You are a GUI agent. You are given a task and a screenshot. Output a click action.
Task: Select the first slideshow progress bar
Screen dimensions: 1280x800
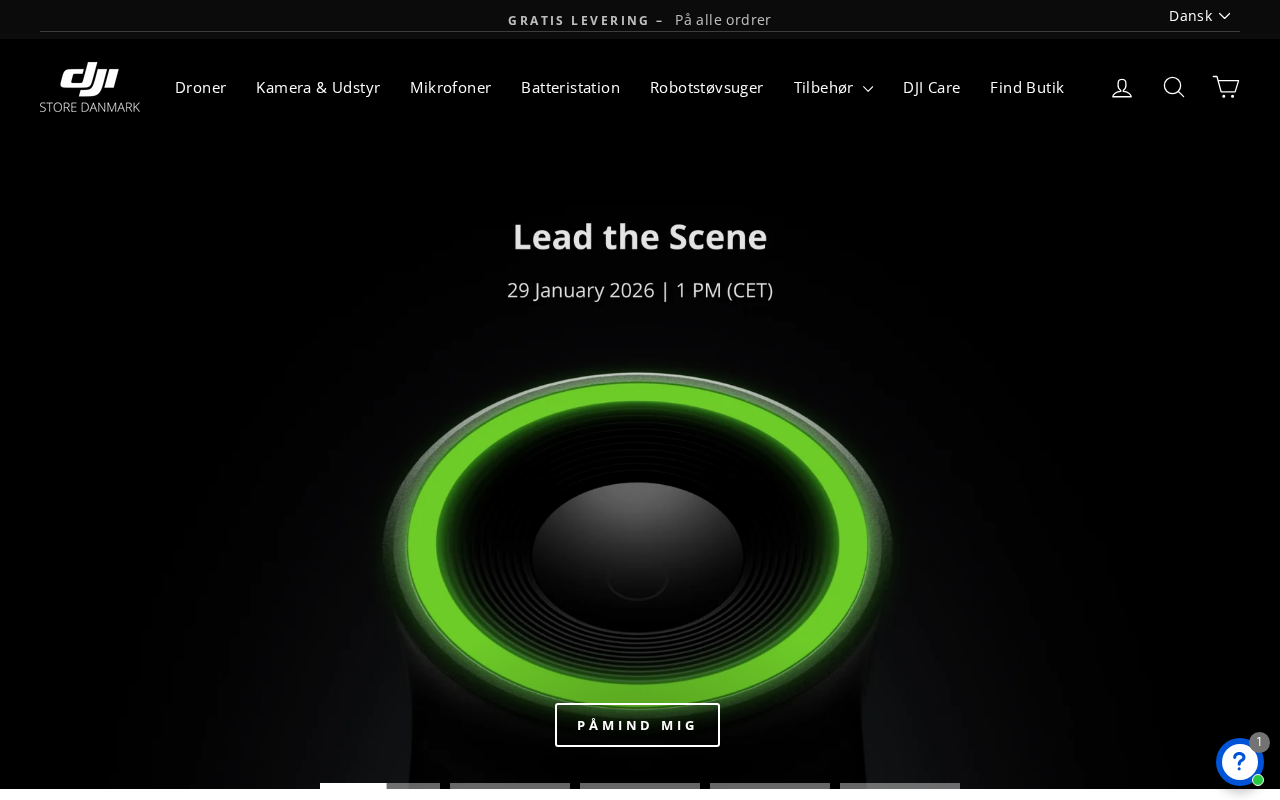pyautogui.click(x=380, y=787)
